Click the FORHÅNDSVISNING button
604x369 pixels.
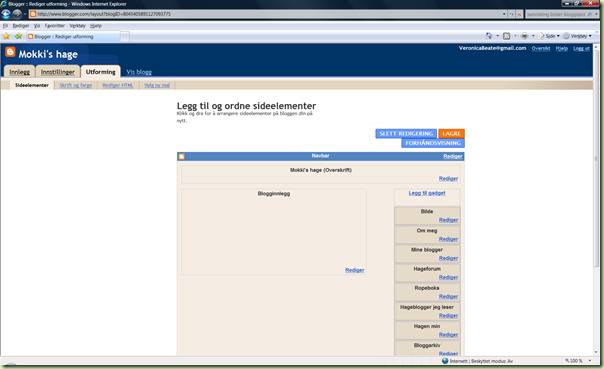[x=433, y=143]
